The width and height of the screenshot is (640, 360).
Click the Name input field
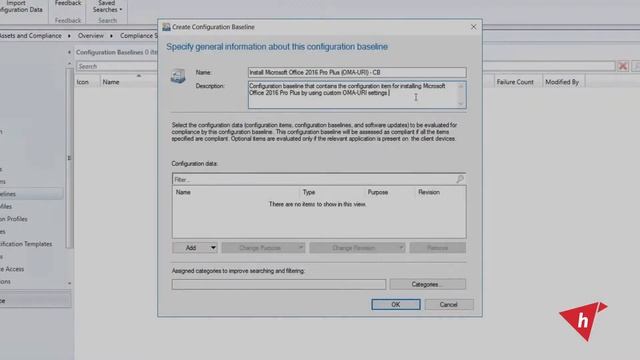357,72
